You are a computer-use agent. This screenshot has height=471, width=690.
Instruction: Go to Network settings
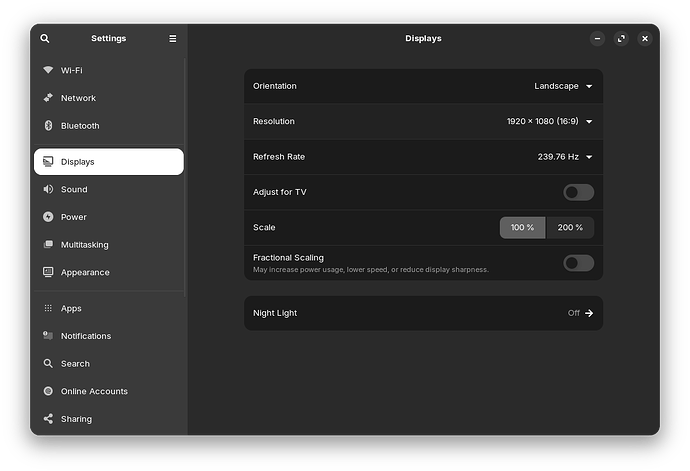point(109,98)
